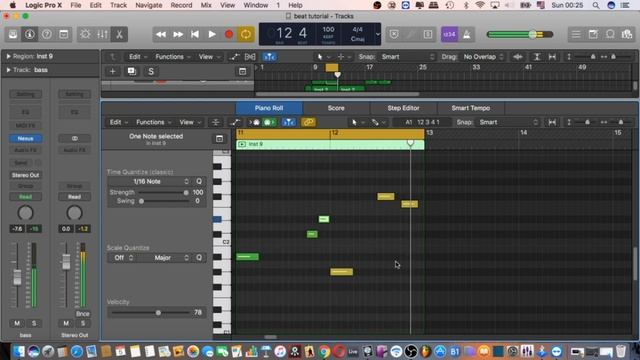Open the Editors scissors button
This screenshot has height=360, width=640.
119,34
